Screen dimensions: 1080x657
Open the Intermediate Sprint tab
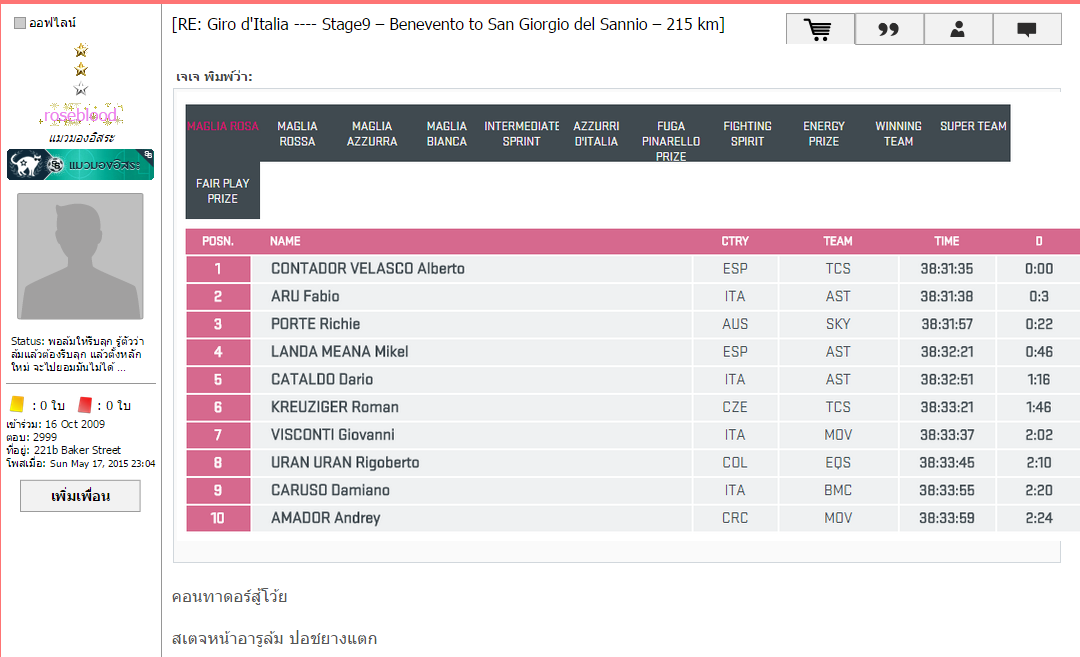coord(521,134)
